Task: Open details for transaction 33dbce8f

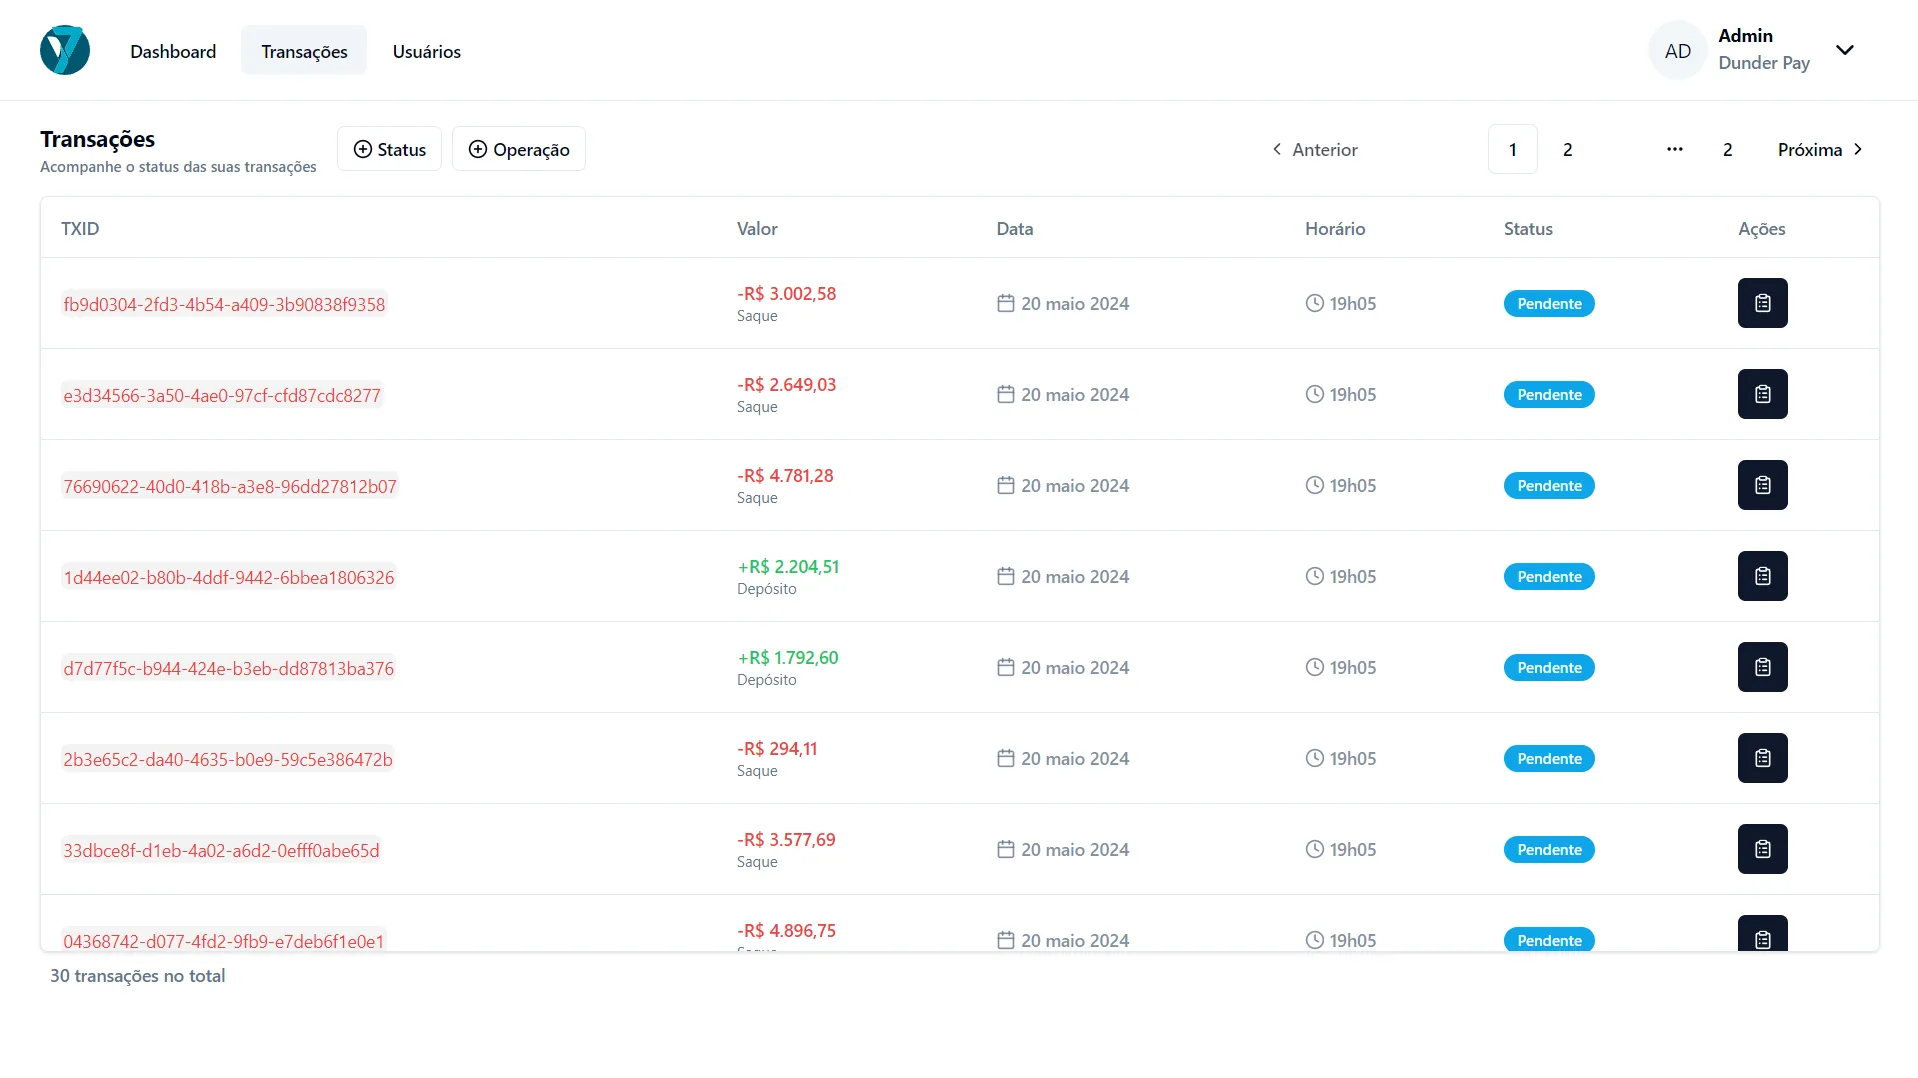Action: click(x=1762, y=849)
